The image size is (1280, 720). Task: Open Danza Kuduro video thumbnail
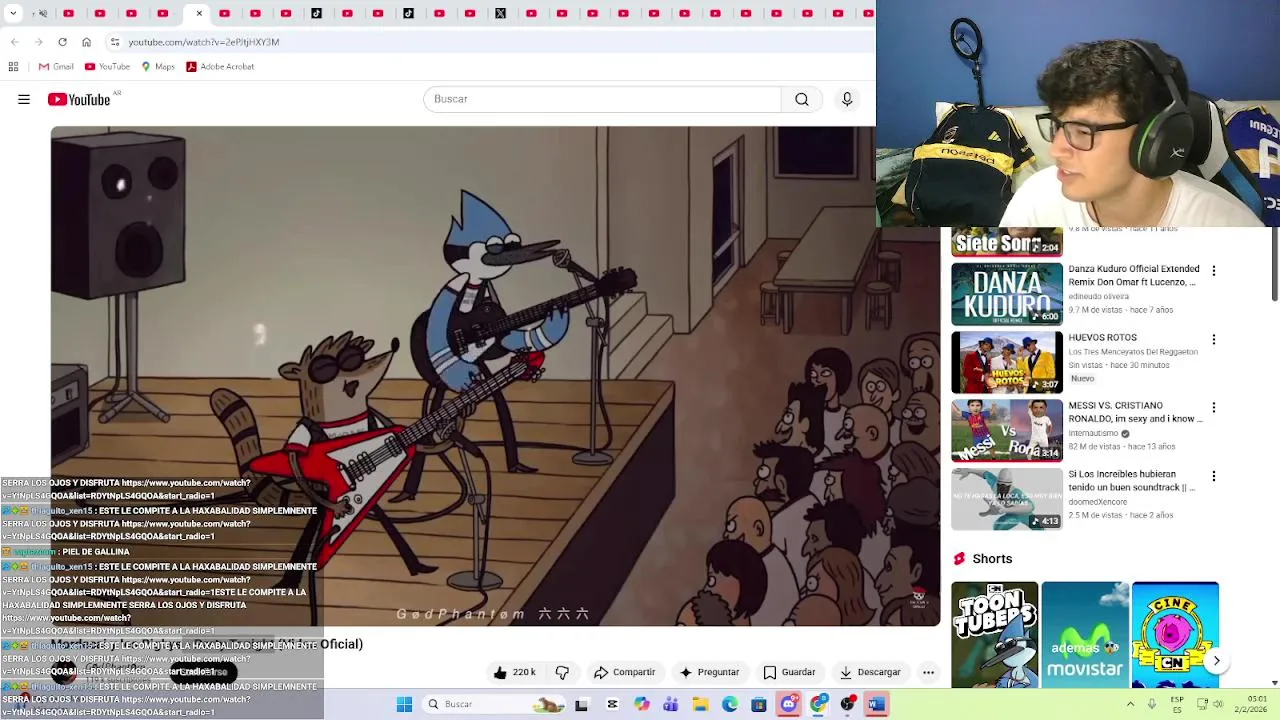coord(1007,294)
